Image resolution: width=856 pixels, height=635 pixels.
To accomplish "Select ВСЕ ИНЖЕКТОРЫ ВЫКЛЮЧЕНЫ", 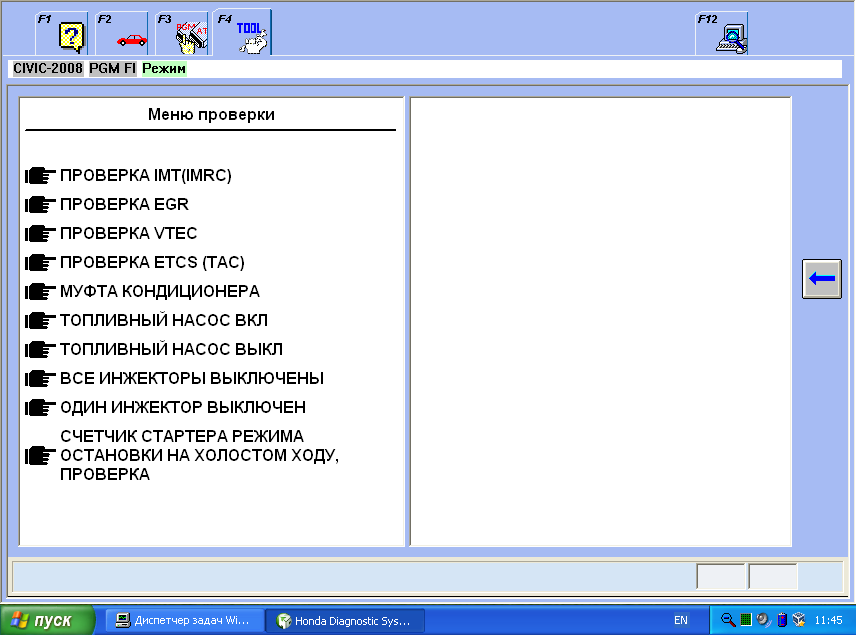I will (x=192, y=378).
